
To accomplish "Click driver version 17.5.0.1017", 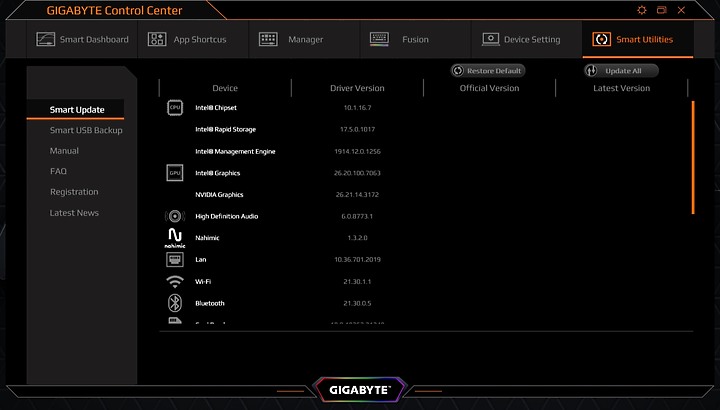I will pyautogui.click(x=357, y=129).
